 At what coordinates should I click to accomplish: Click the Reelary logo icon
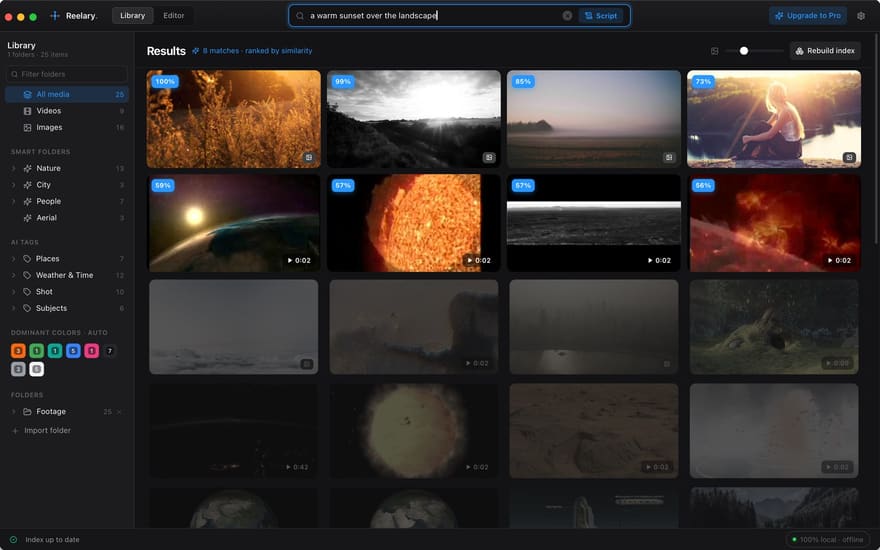click(54, 16)
